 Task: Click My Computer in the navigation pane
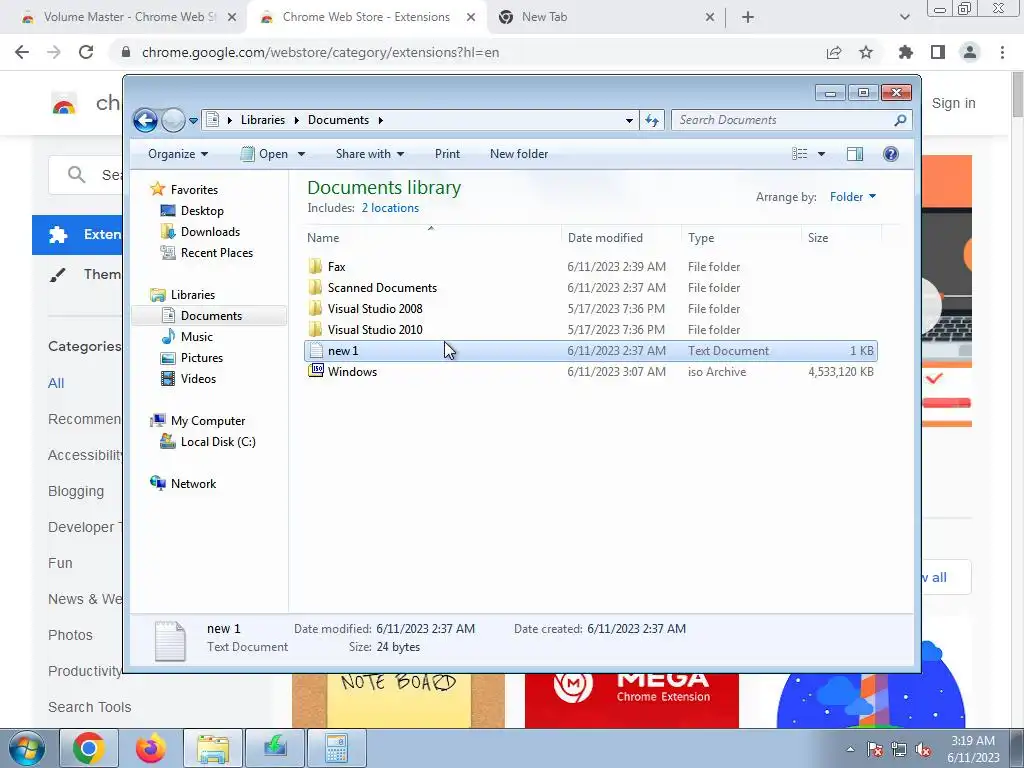click(208, 421)
